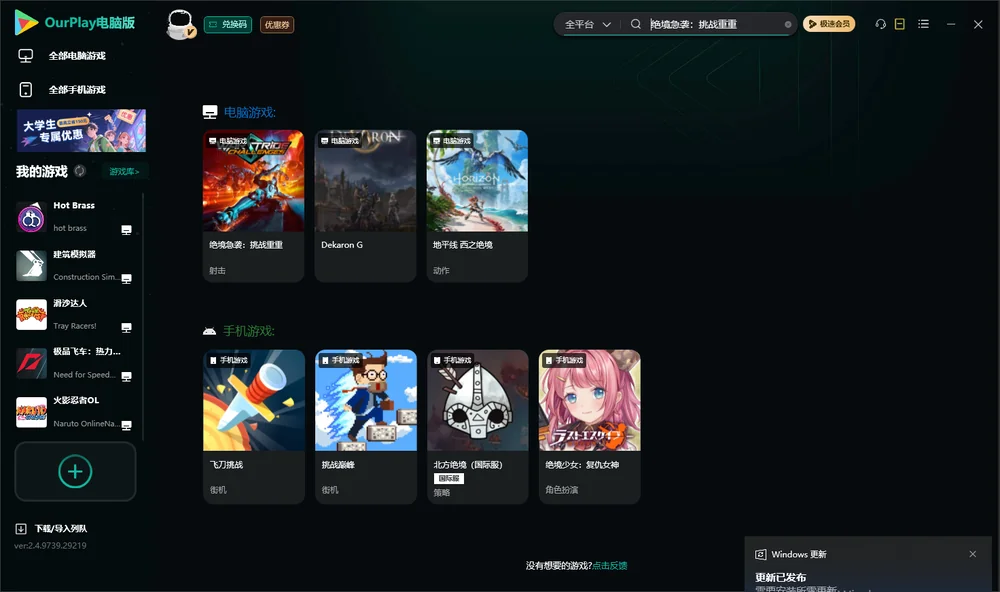Expand the 全平台 platform dropdown
The image size is (1000, 592).
587,24
